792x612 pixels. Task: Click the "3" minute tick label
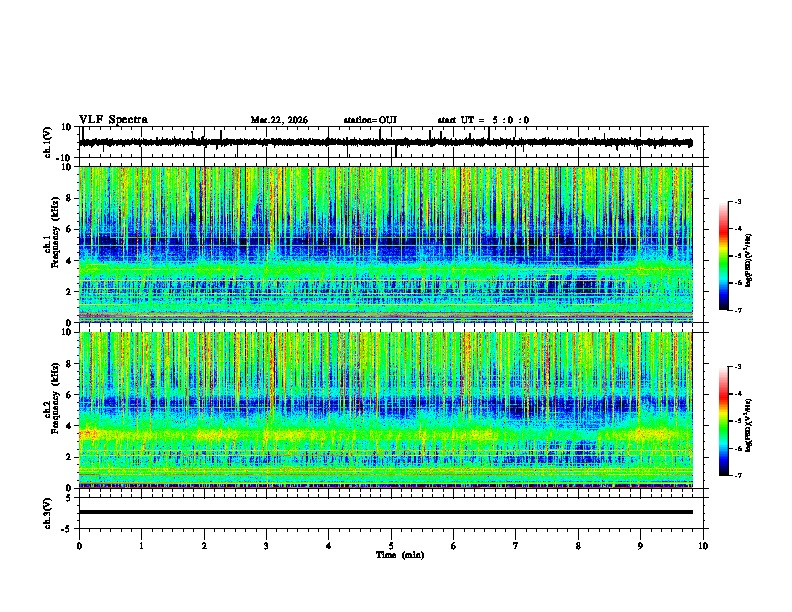[x=266, y=546]
